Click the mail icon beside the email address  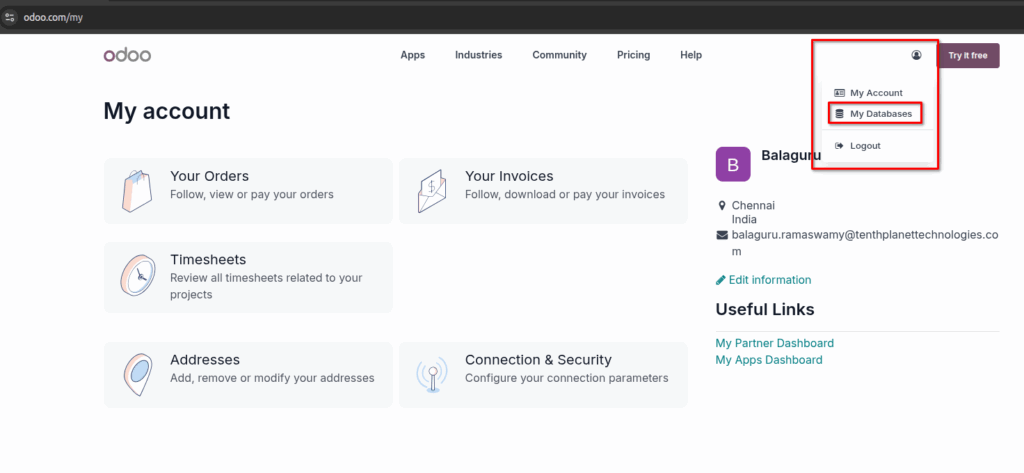tap(722, 235)
